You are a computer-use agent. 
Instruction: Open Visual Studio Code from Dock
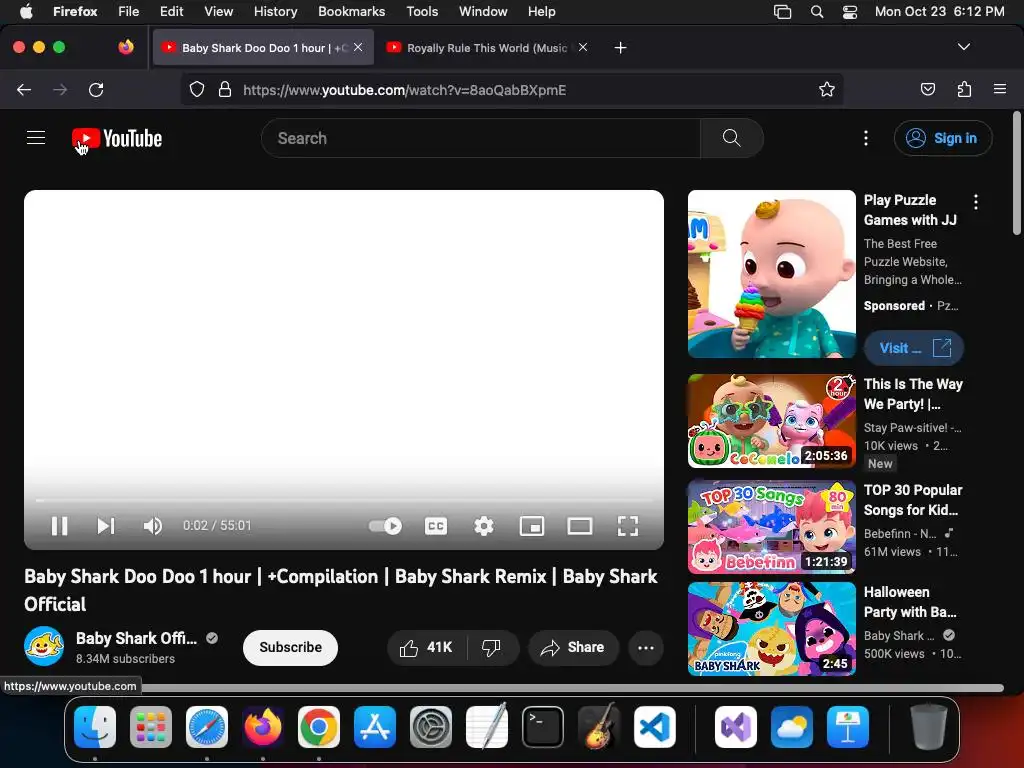pos(654,727)
